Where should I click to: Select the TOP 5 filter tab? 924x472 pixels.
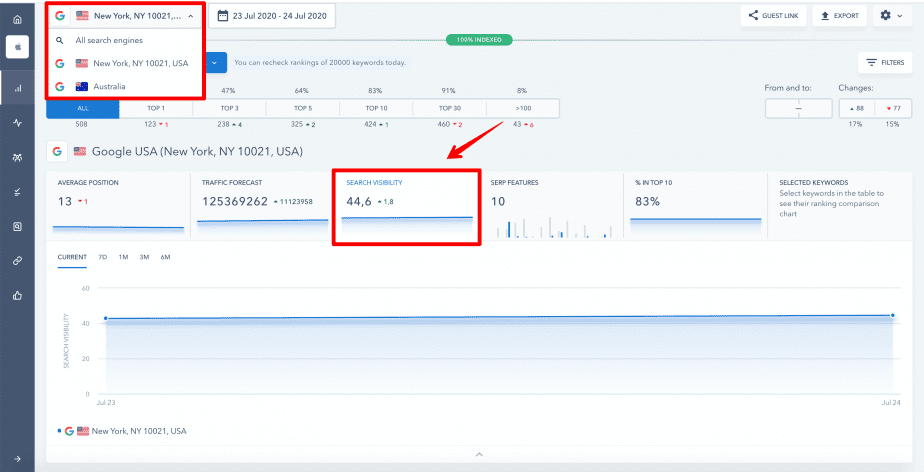(303, 108)
